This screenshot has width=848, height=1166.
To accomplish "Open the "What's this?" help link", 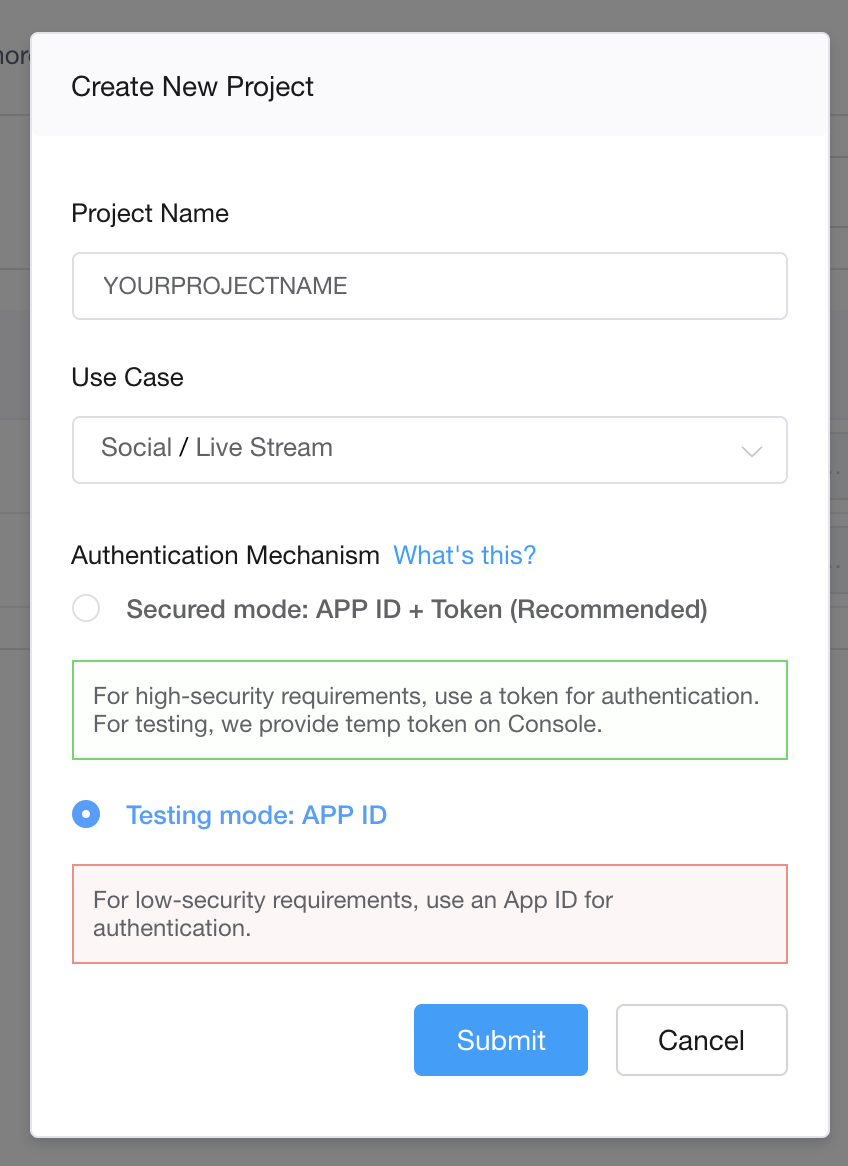I will point(465,555).
